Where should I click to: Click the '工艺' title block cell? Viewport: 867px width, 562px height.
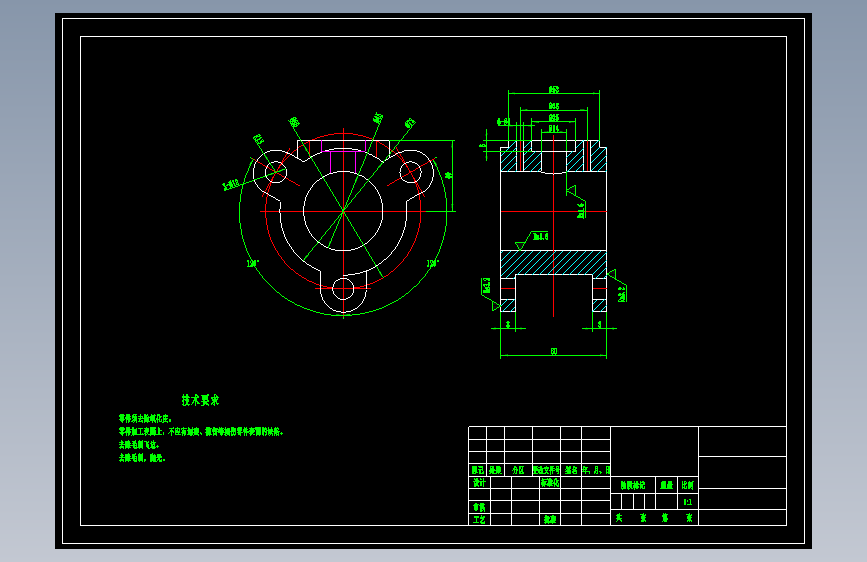pos(479,520)
